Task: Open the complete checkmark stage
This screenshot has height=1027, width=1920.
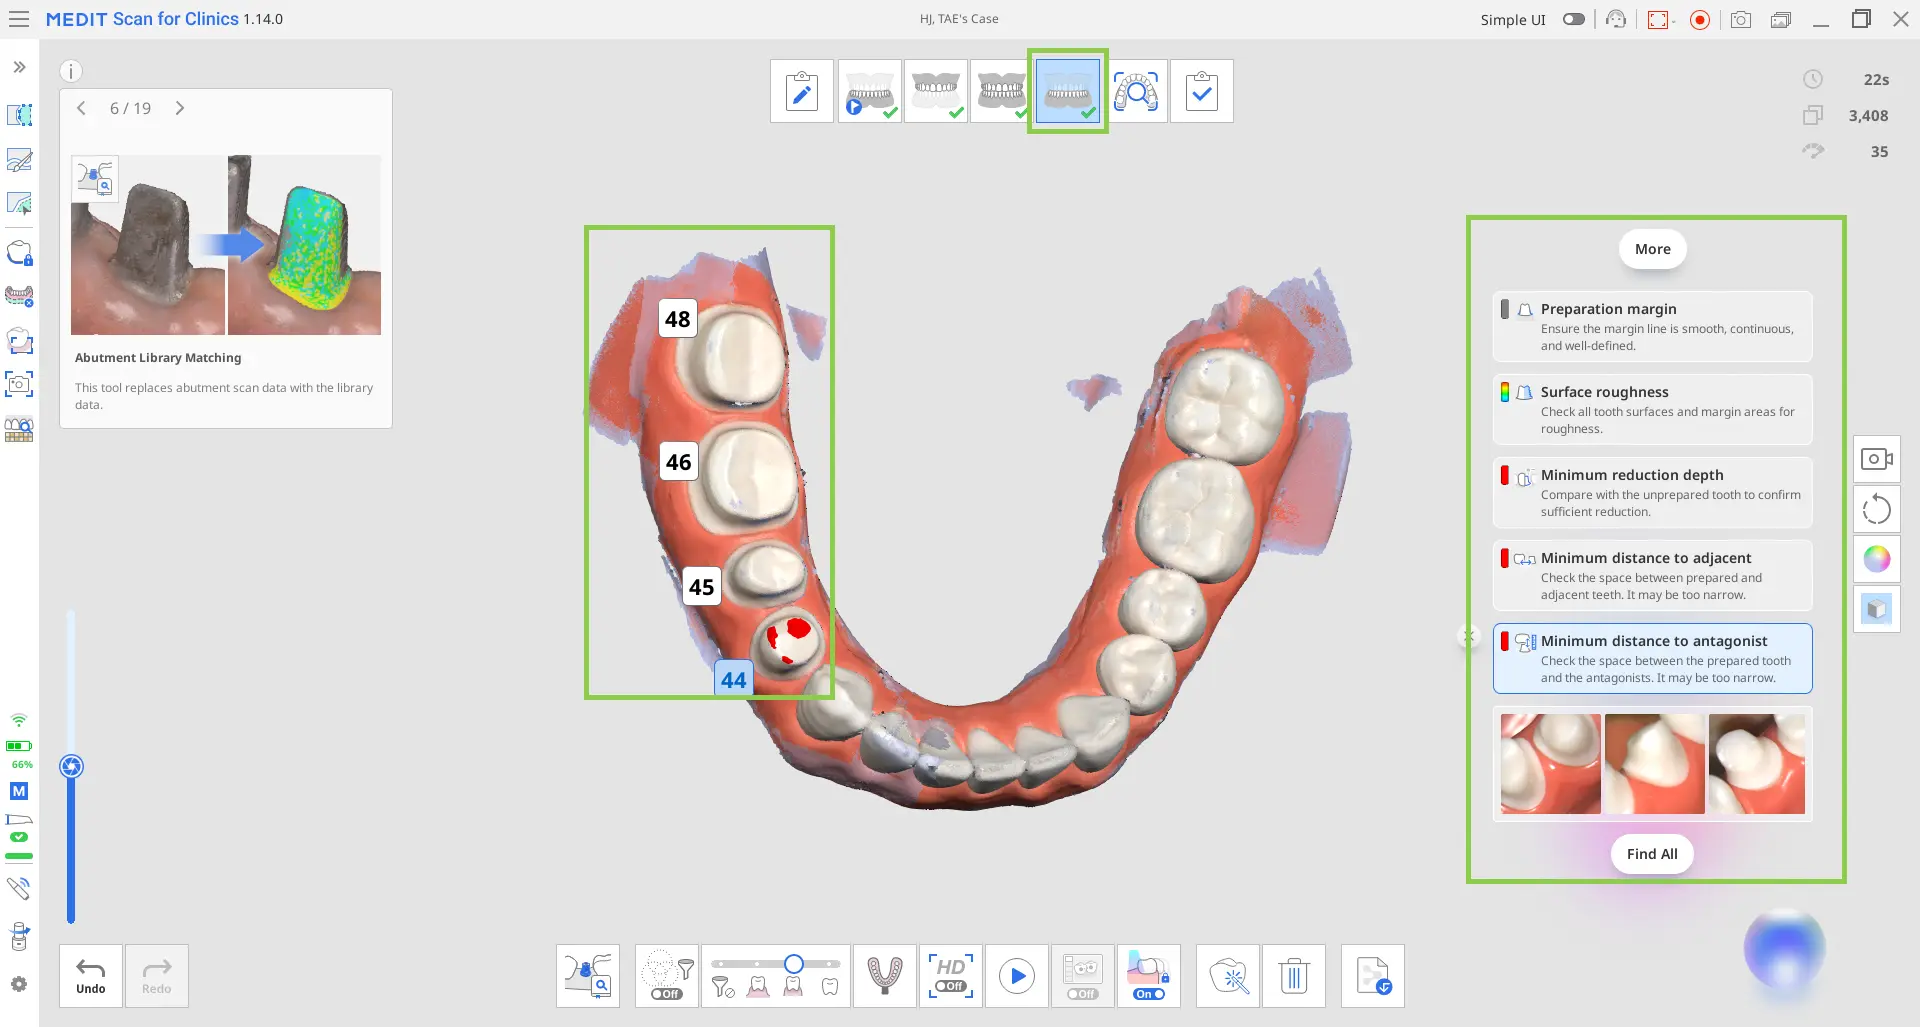Action: pos(1202,91)
